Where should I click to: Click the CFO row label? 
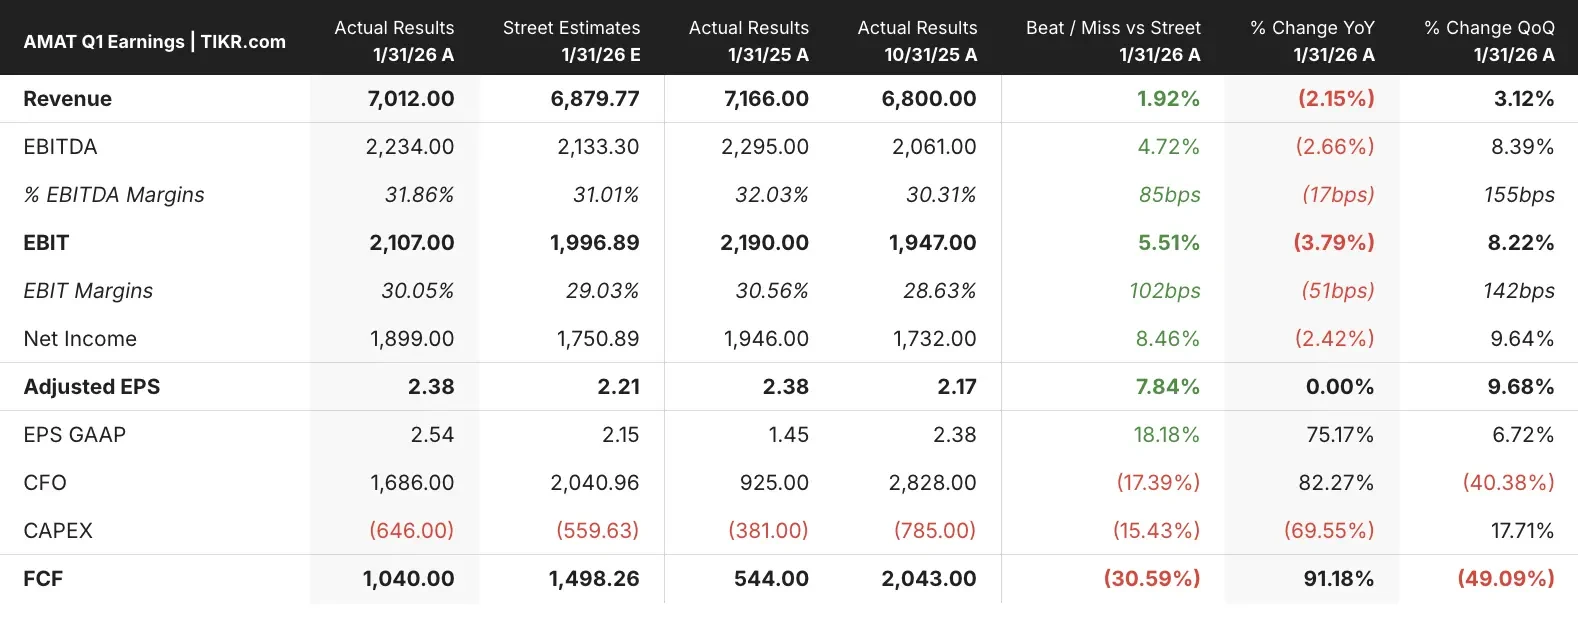45,483
